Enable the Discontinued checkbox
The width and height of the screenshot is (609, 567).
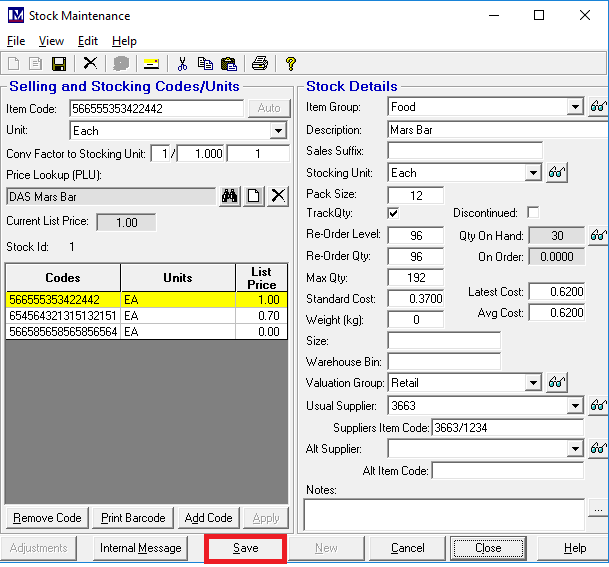pyautogui.click(x=533, y=213)
